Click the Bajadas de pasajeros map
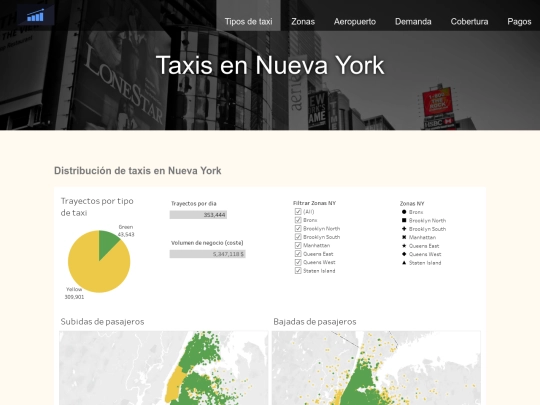 376,368
